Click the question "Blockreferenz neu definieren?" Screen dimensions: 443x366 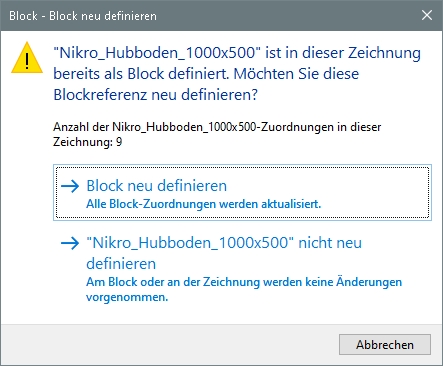(156, 95)
